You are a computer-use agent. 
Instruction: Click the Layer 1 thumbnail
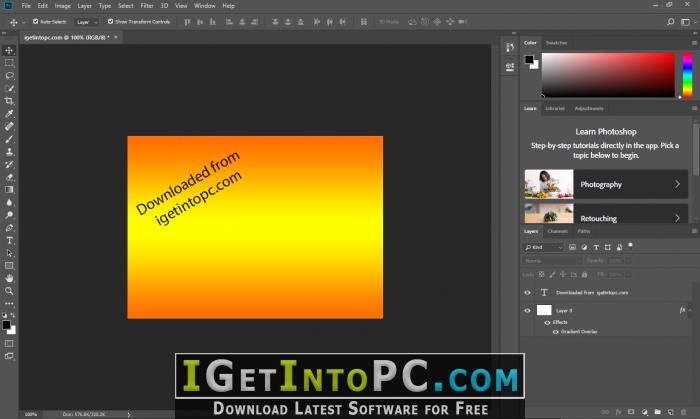[544, 310]
